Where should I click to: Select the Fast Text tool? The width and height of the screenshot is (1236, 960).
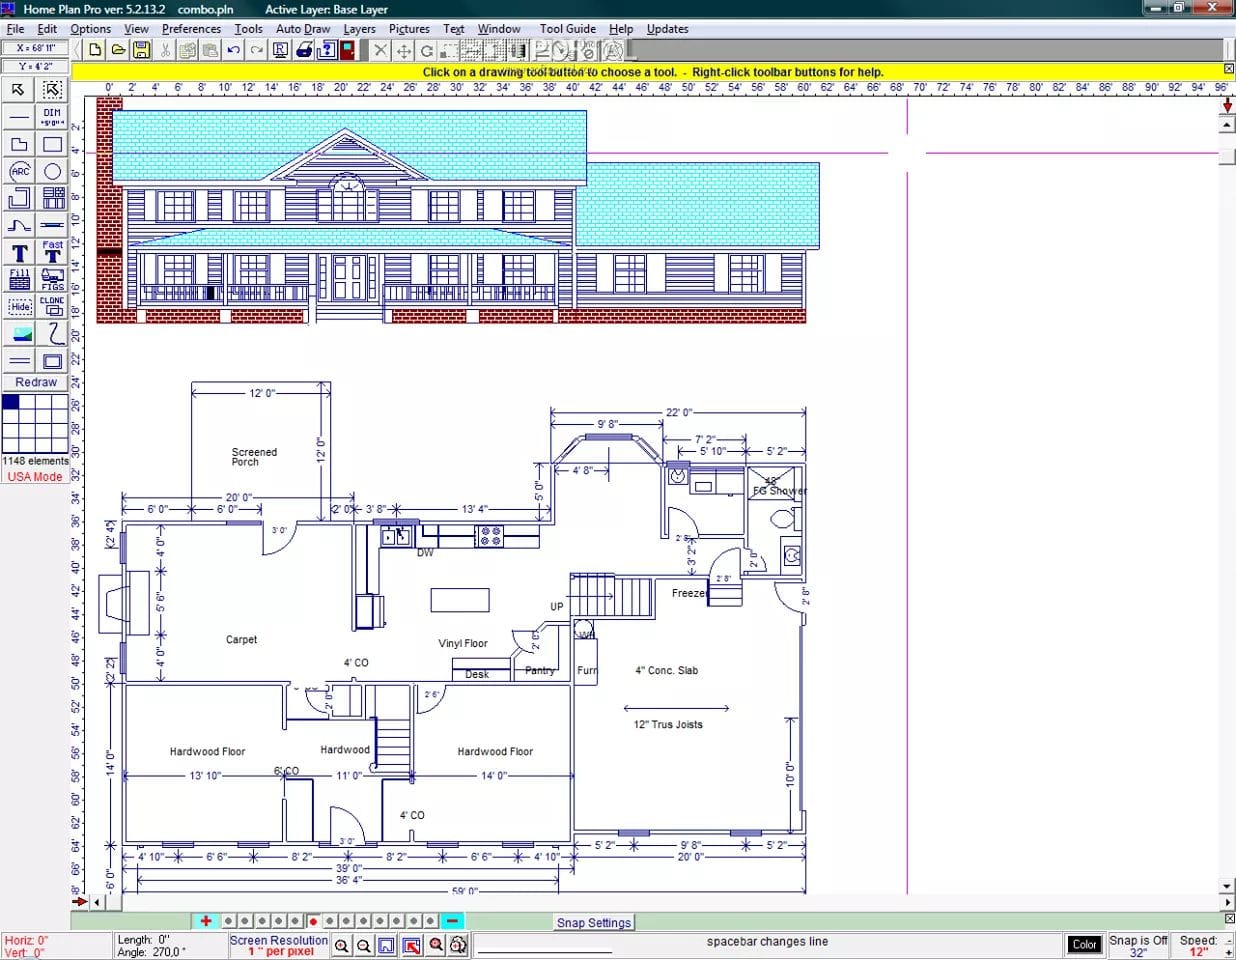(53, 252)
